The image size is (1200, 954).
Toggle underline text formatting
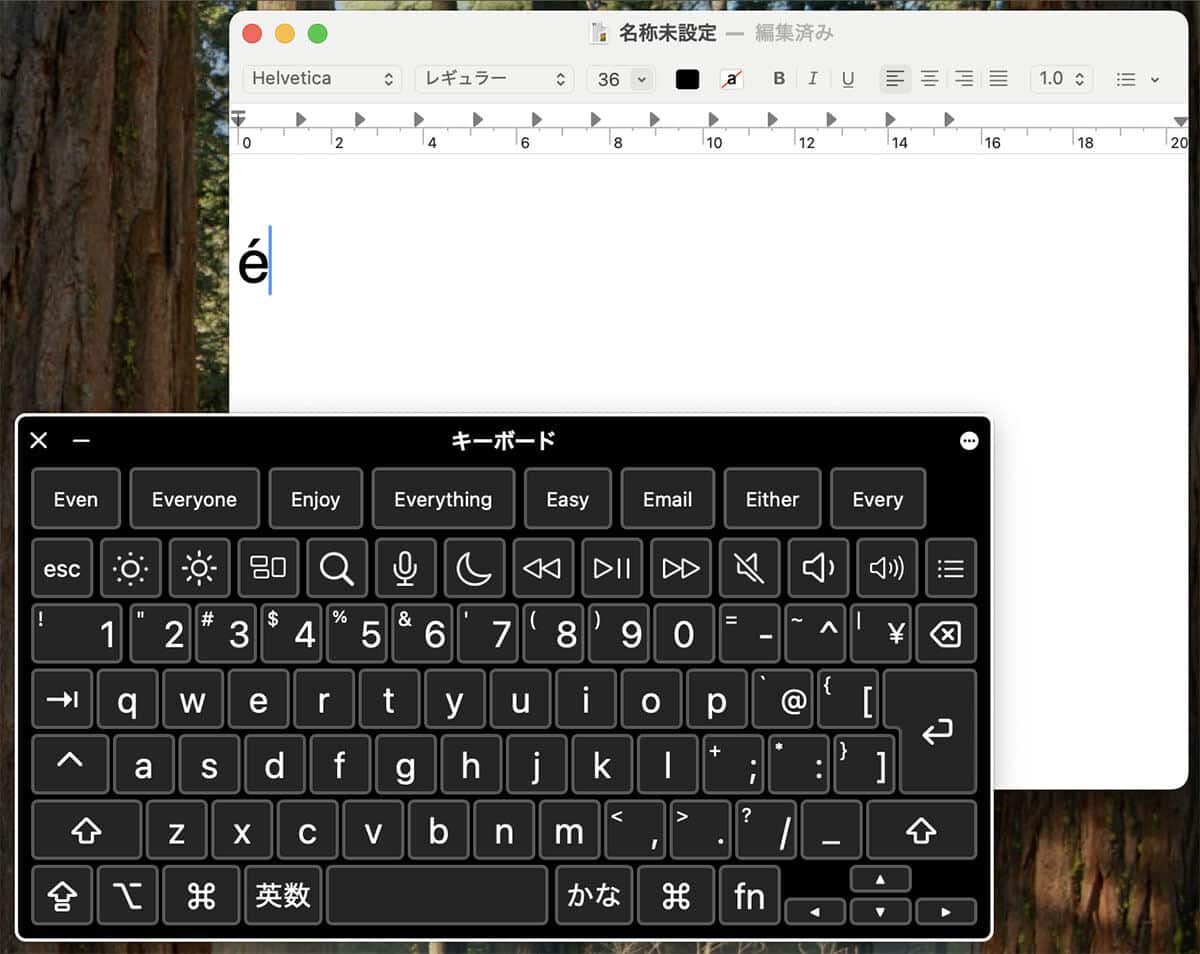pos(848,79)
